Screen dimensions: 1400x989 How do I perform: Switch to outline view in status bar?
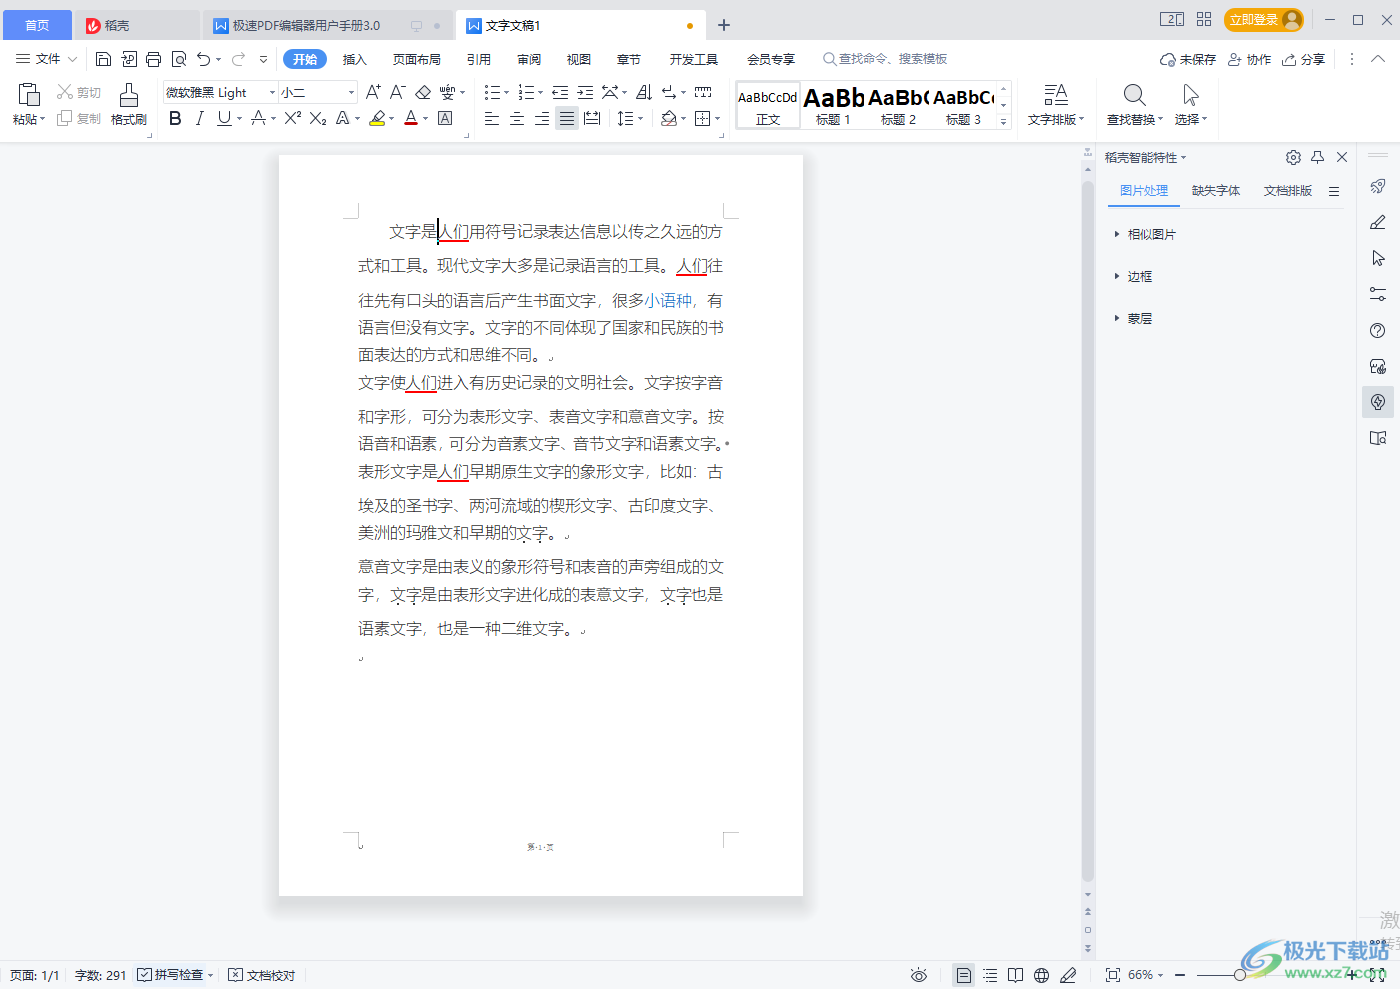pos(990,975)
